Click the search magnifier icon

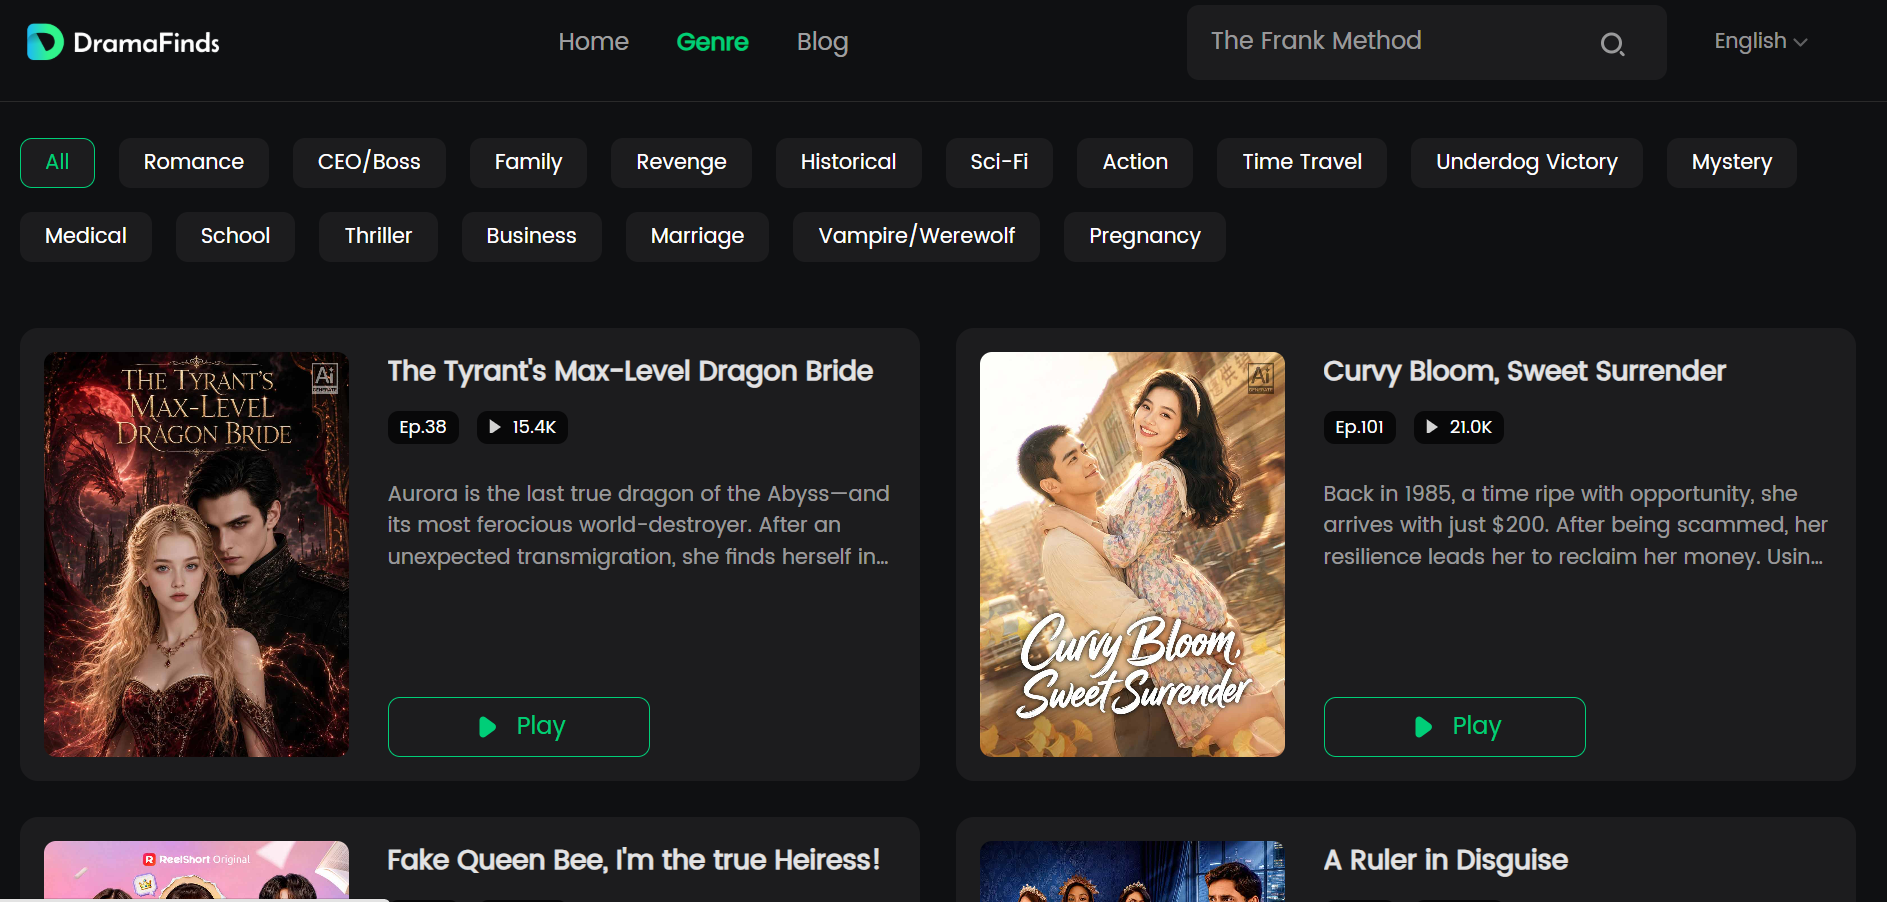(1612, 44)
